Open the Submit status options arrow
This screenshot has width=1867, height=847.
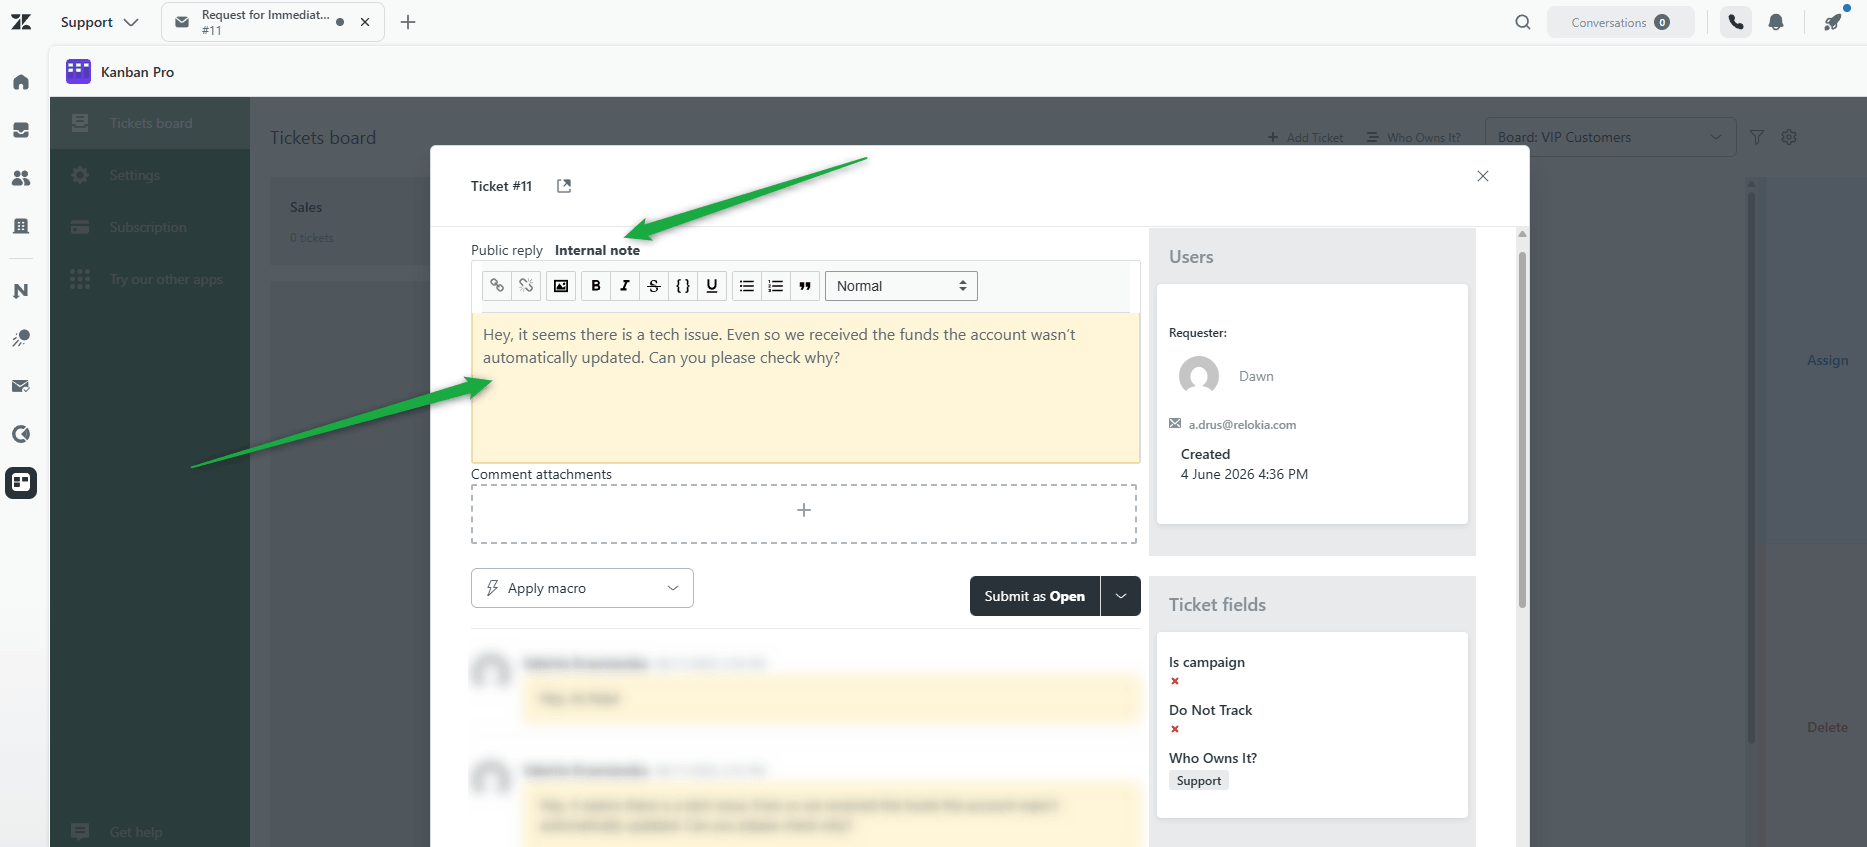(x=1121, y=596)
